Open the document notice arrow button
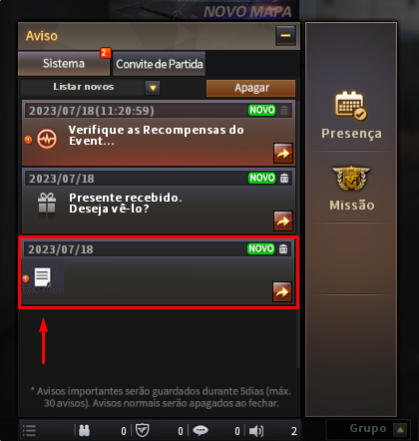The height and width of the screenshot is (441, 419). coord(282,292)
